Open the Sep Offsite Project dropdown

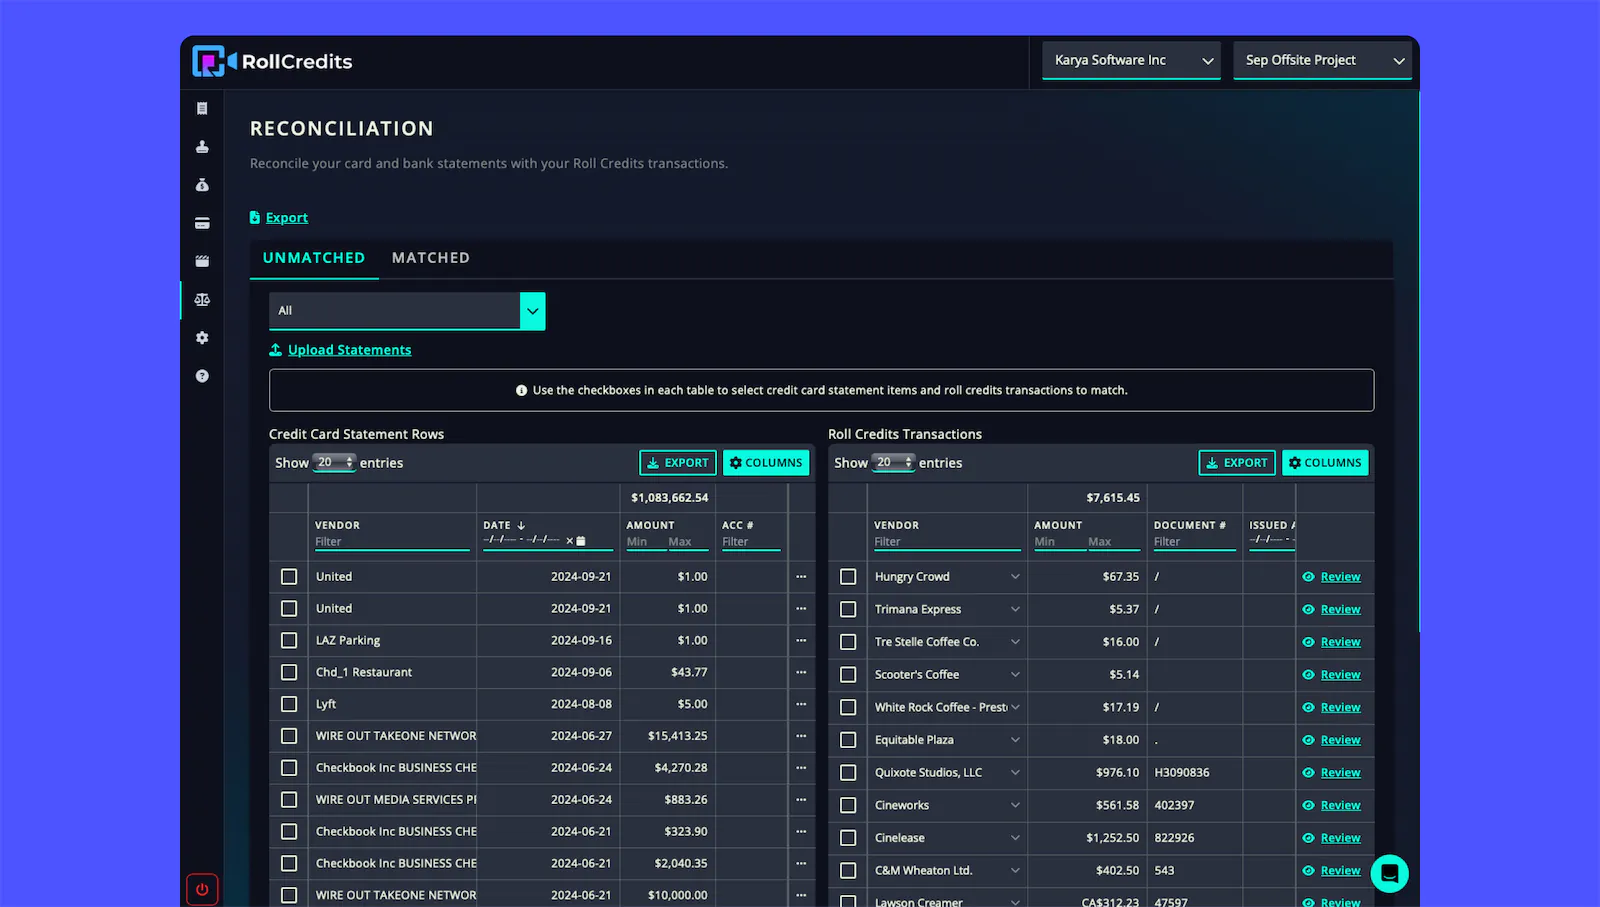click(x=1321, y=60)
